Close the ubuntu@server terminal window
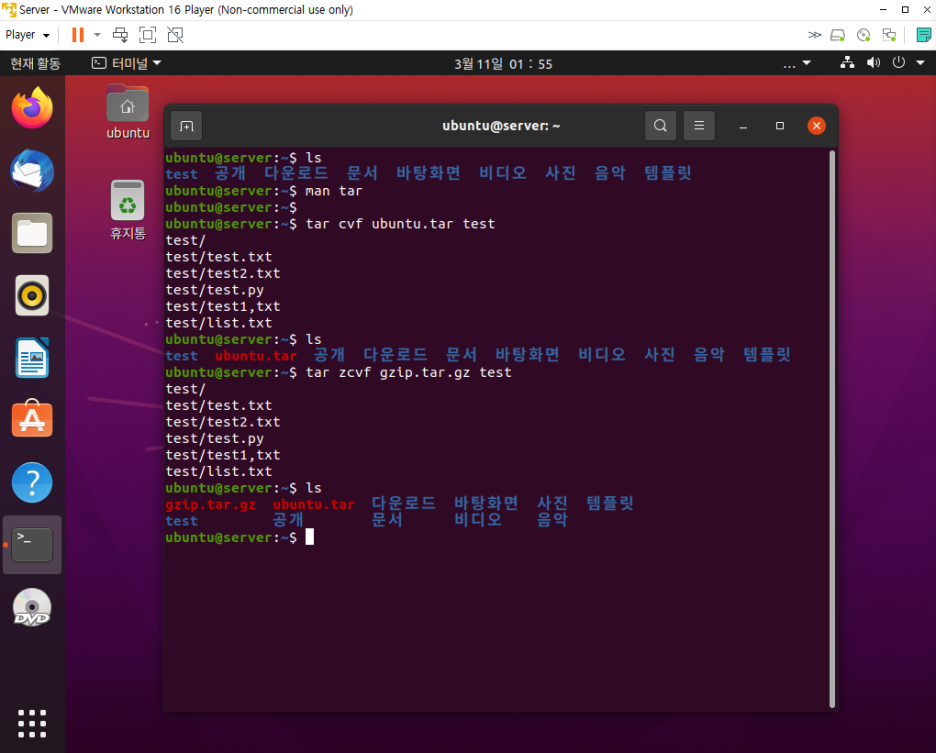The width and height of the screenshot is (936, 753). (816, 125)
